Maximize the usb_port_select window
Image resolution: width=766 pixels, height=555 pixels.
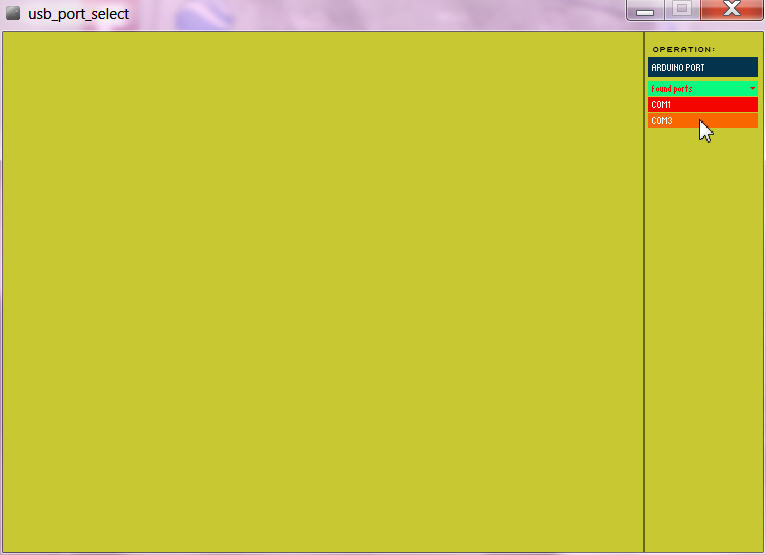point(682,9)
